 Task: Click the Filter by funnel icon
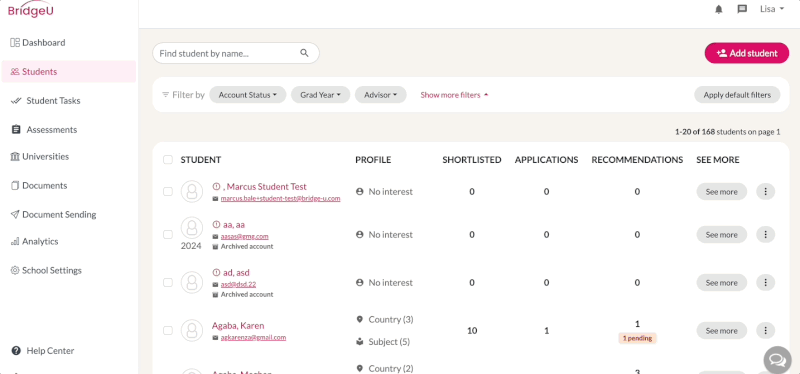click(x=165, y=95)
